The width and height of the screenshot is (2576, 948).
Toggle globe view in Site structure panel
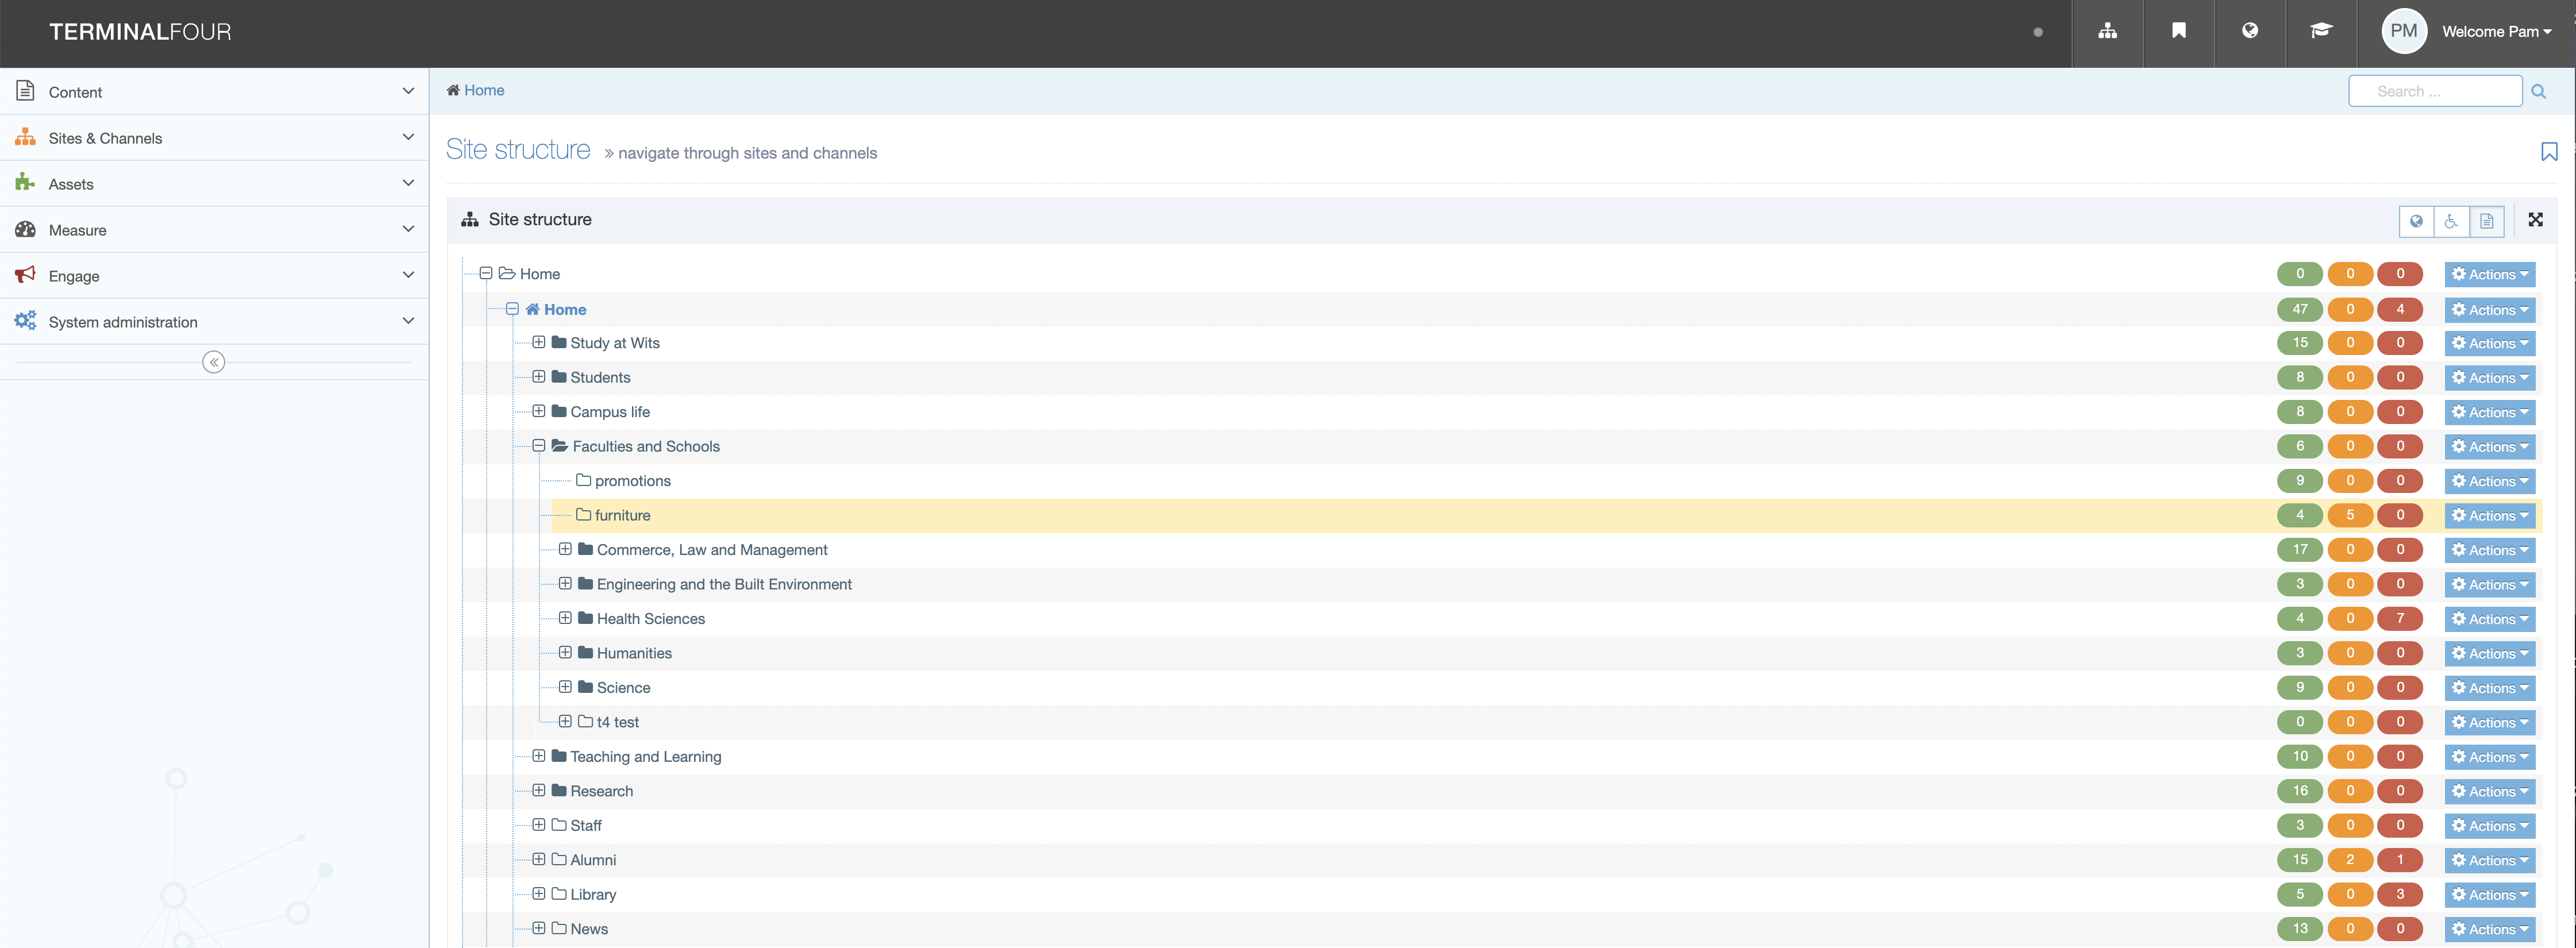(x=2416, y=221)
